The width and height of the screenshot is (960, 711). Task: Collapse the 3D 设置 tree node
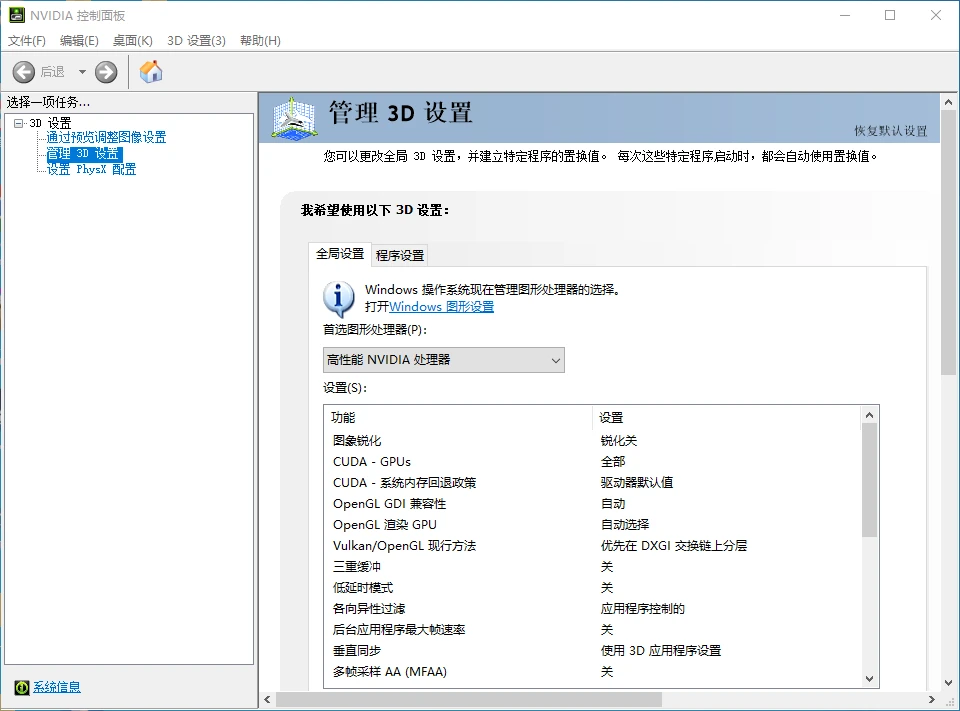[18, 123]
